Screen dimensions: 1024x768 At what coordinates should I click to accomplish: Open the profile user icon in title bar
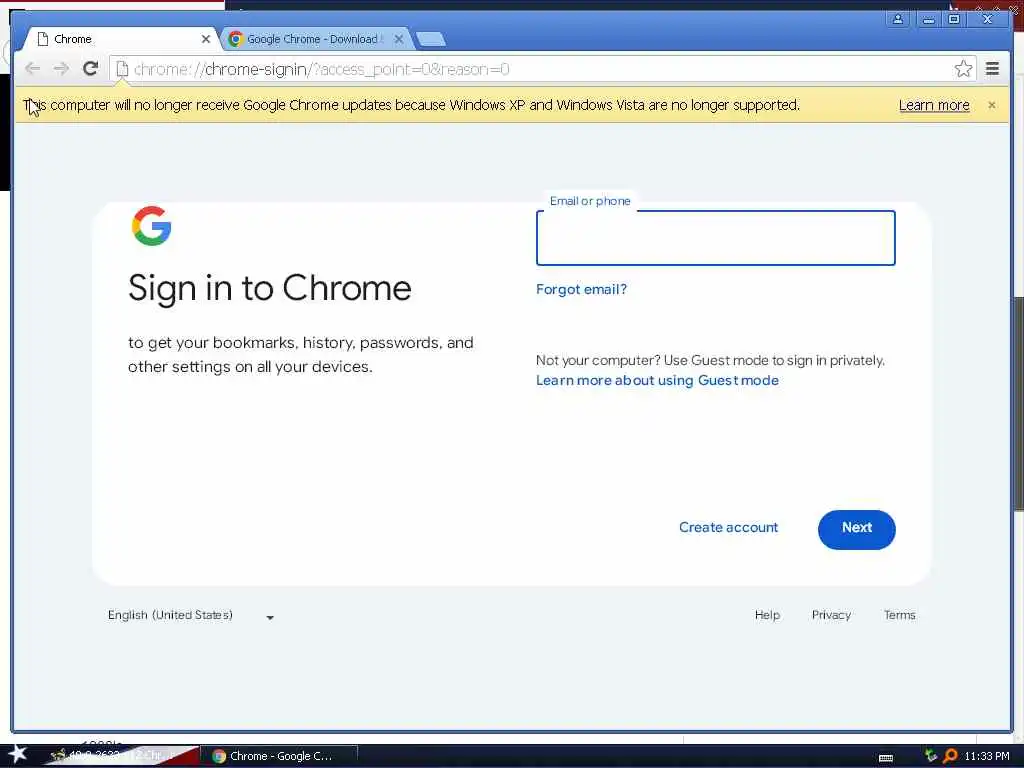point(898,19)
